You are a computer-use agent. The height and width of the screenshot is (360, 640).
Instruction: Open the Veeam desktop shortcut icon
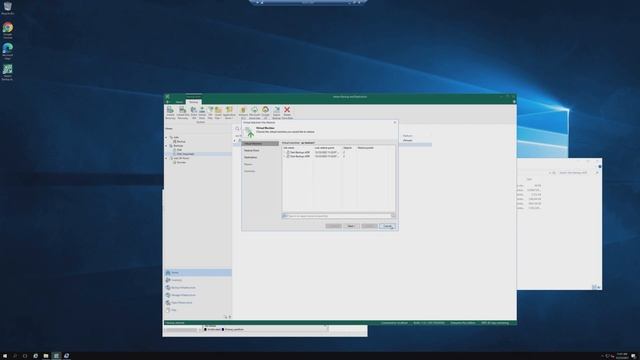[7, 72]
